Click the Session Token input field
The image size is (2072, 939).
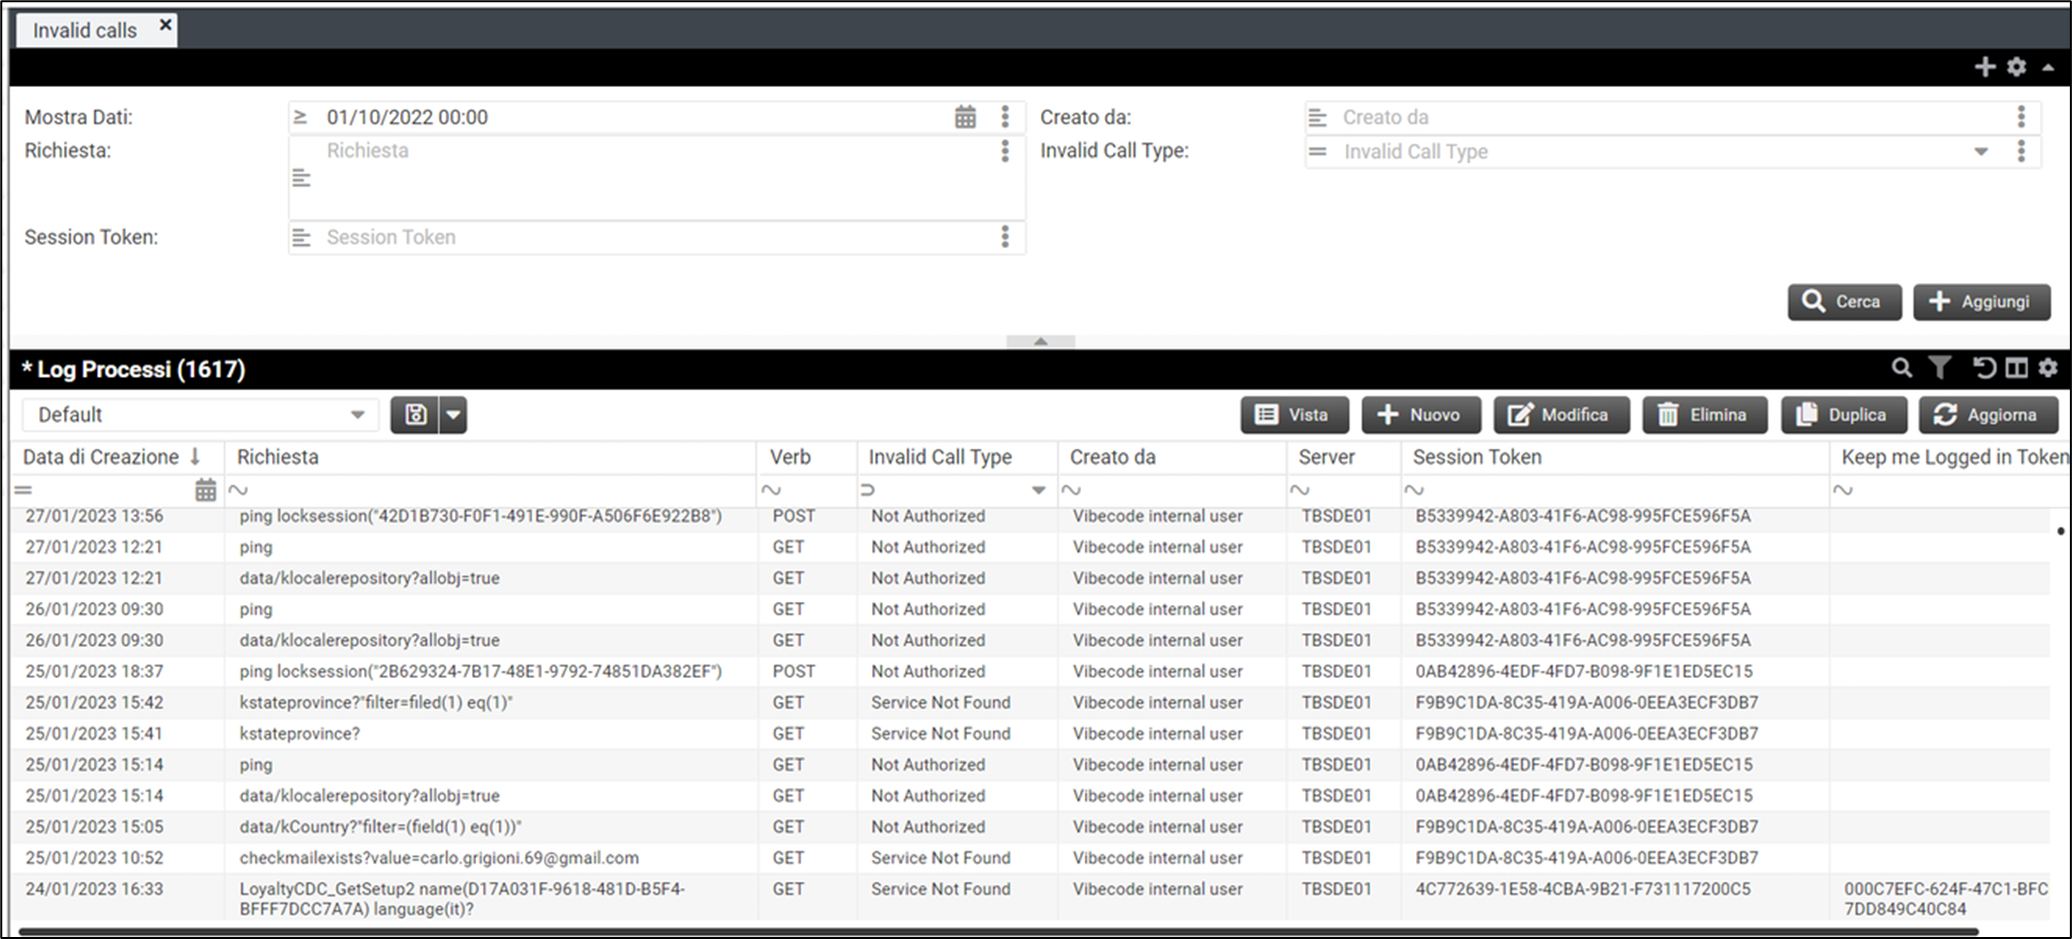[x=650, y=237]
